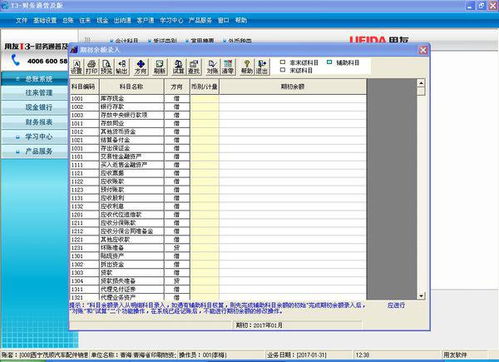499x362 pixels.
Task: Click the 查找 (Find) toolbar icon
Action: click(194, 67)
